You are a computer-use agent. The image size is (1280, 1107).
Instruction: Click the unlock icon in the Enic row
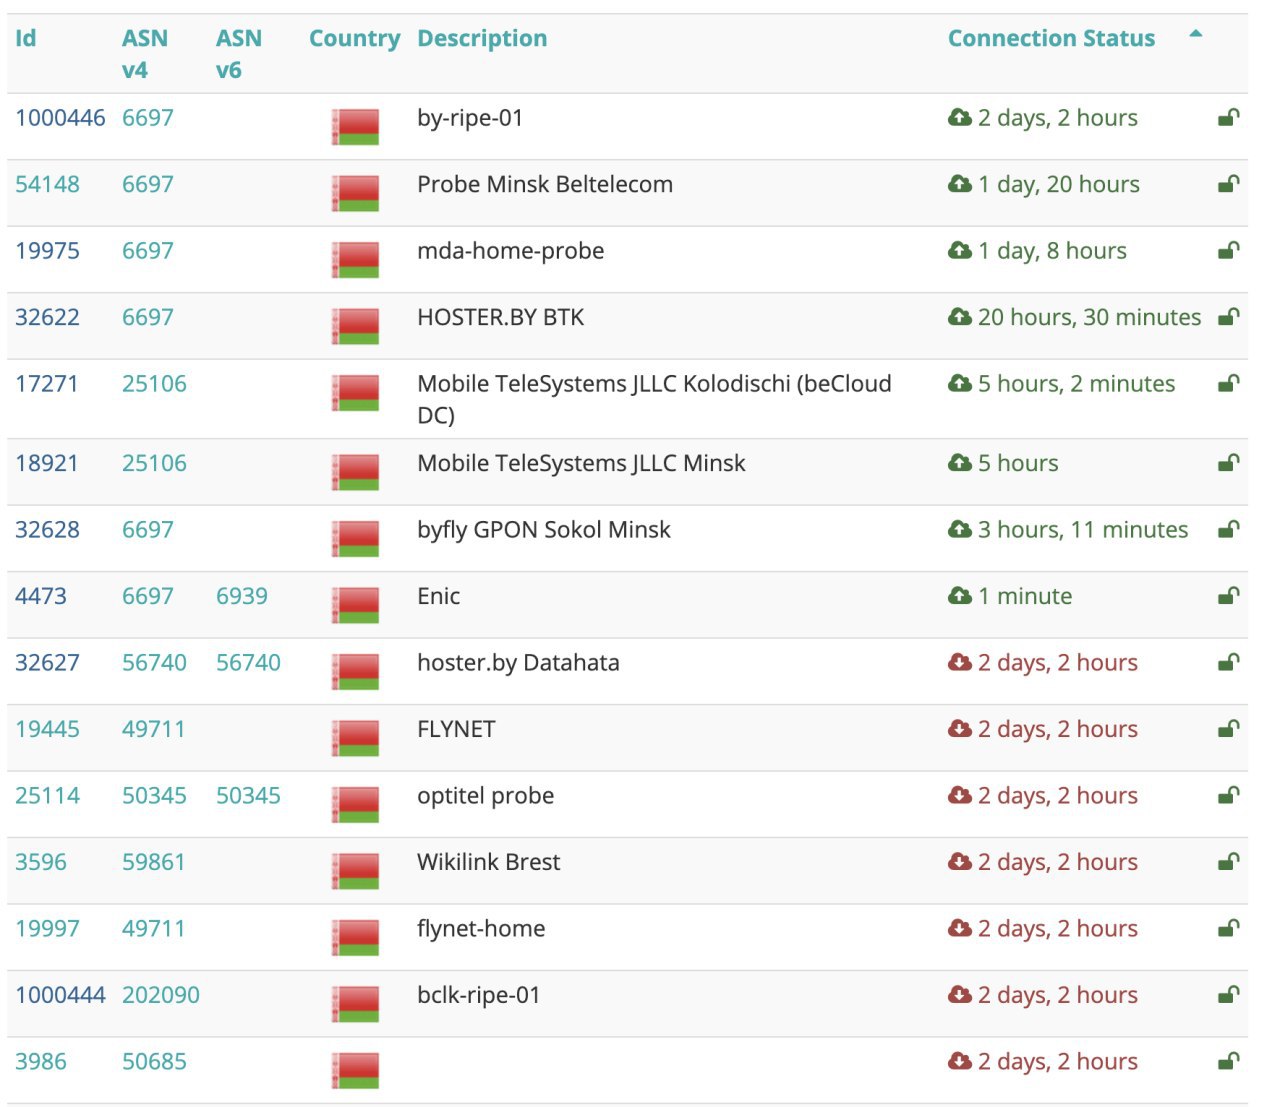pyautogui.click(x=1229, y=596)
